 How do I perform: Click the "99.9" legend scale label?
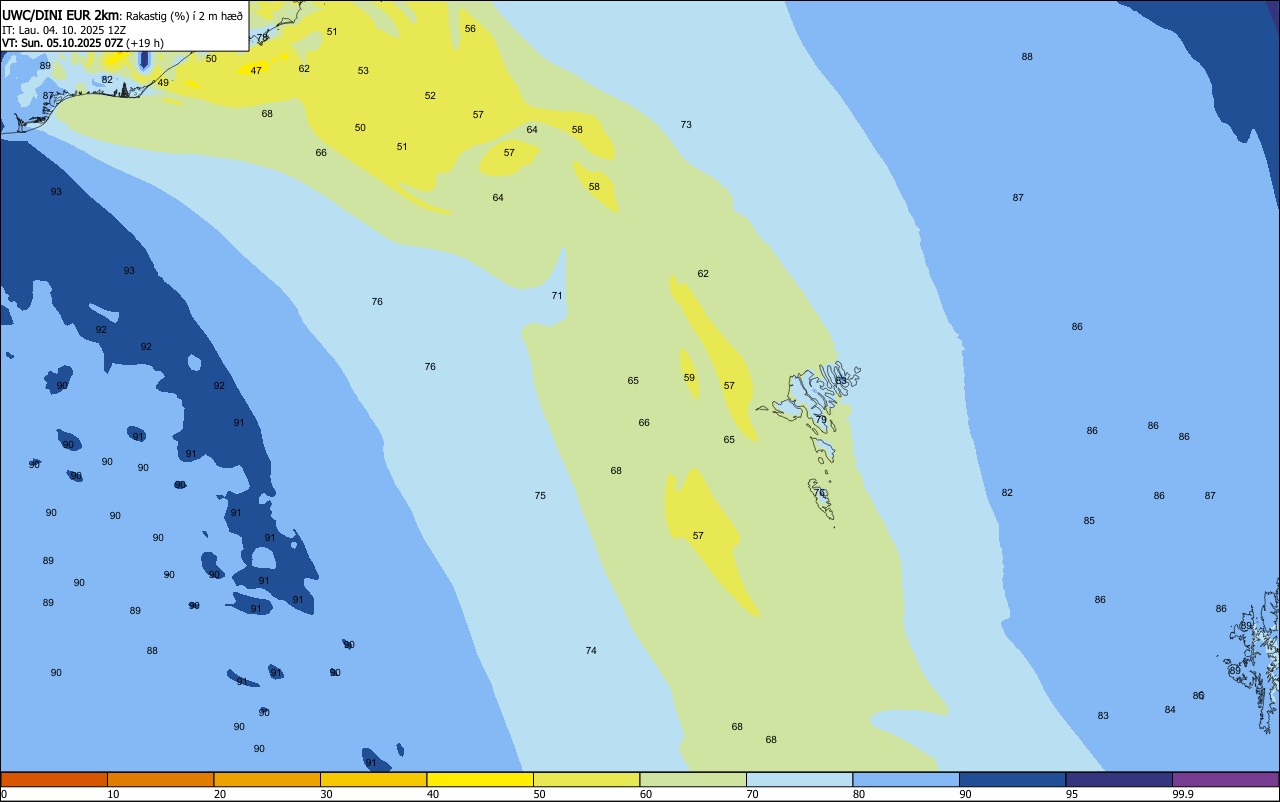(1183, 794)
